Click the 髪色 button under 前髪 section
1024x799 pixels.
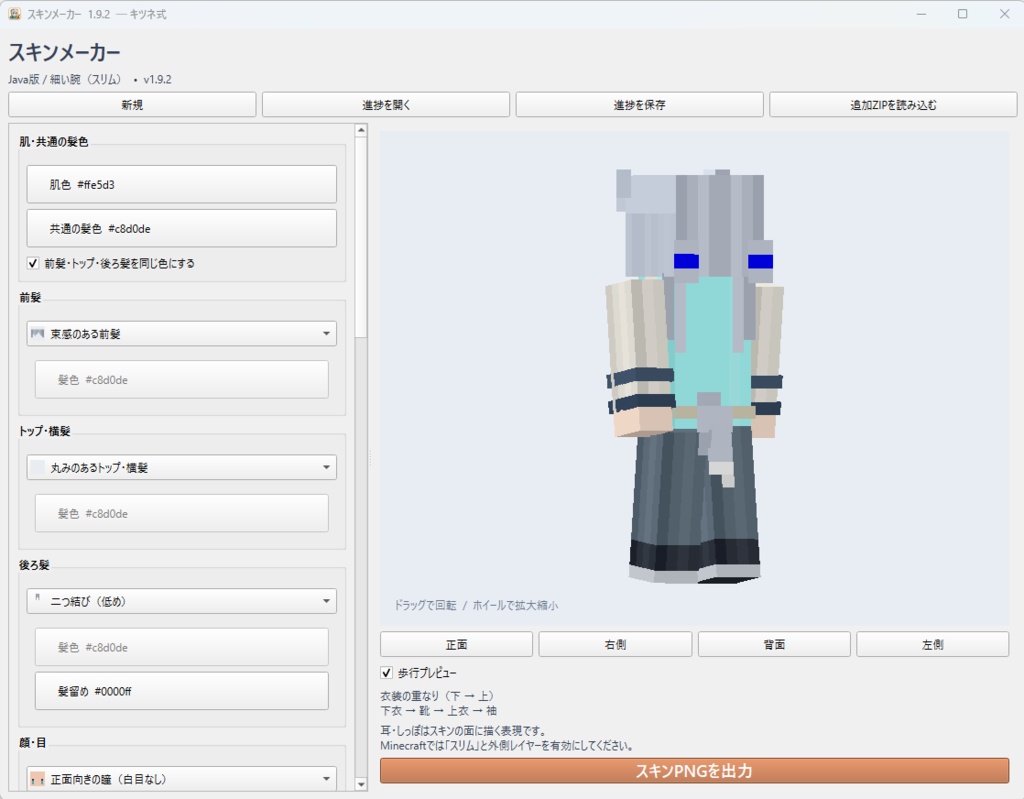(182, 380)
